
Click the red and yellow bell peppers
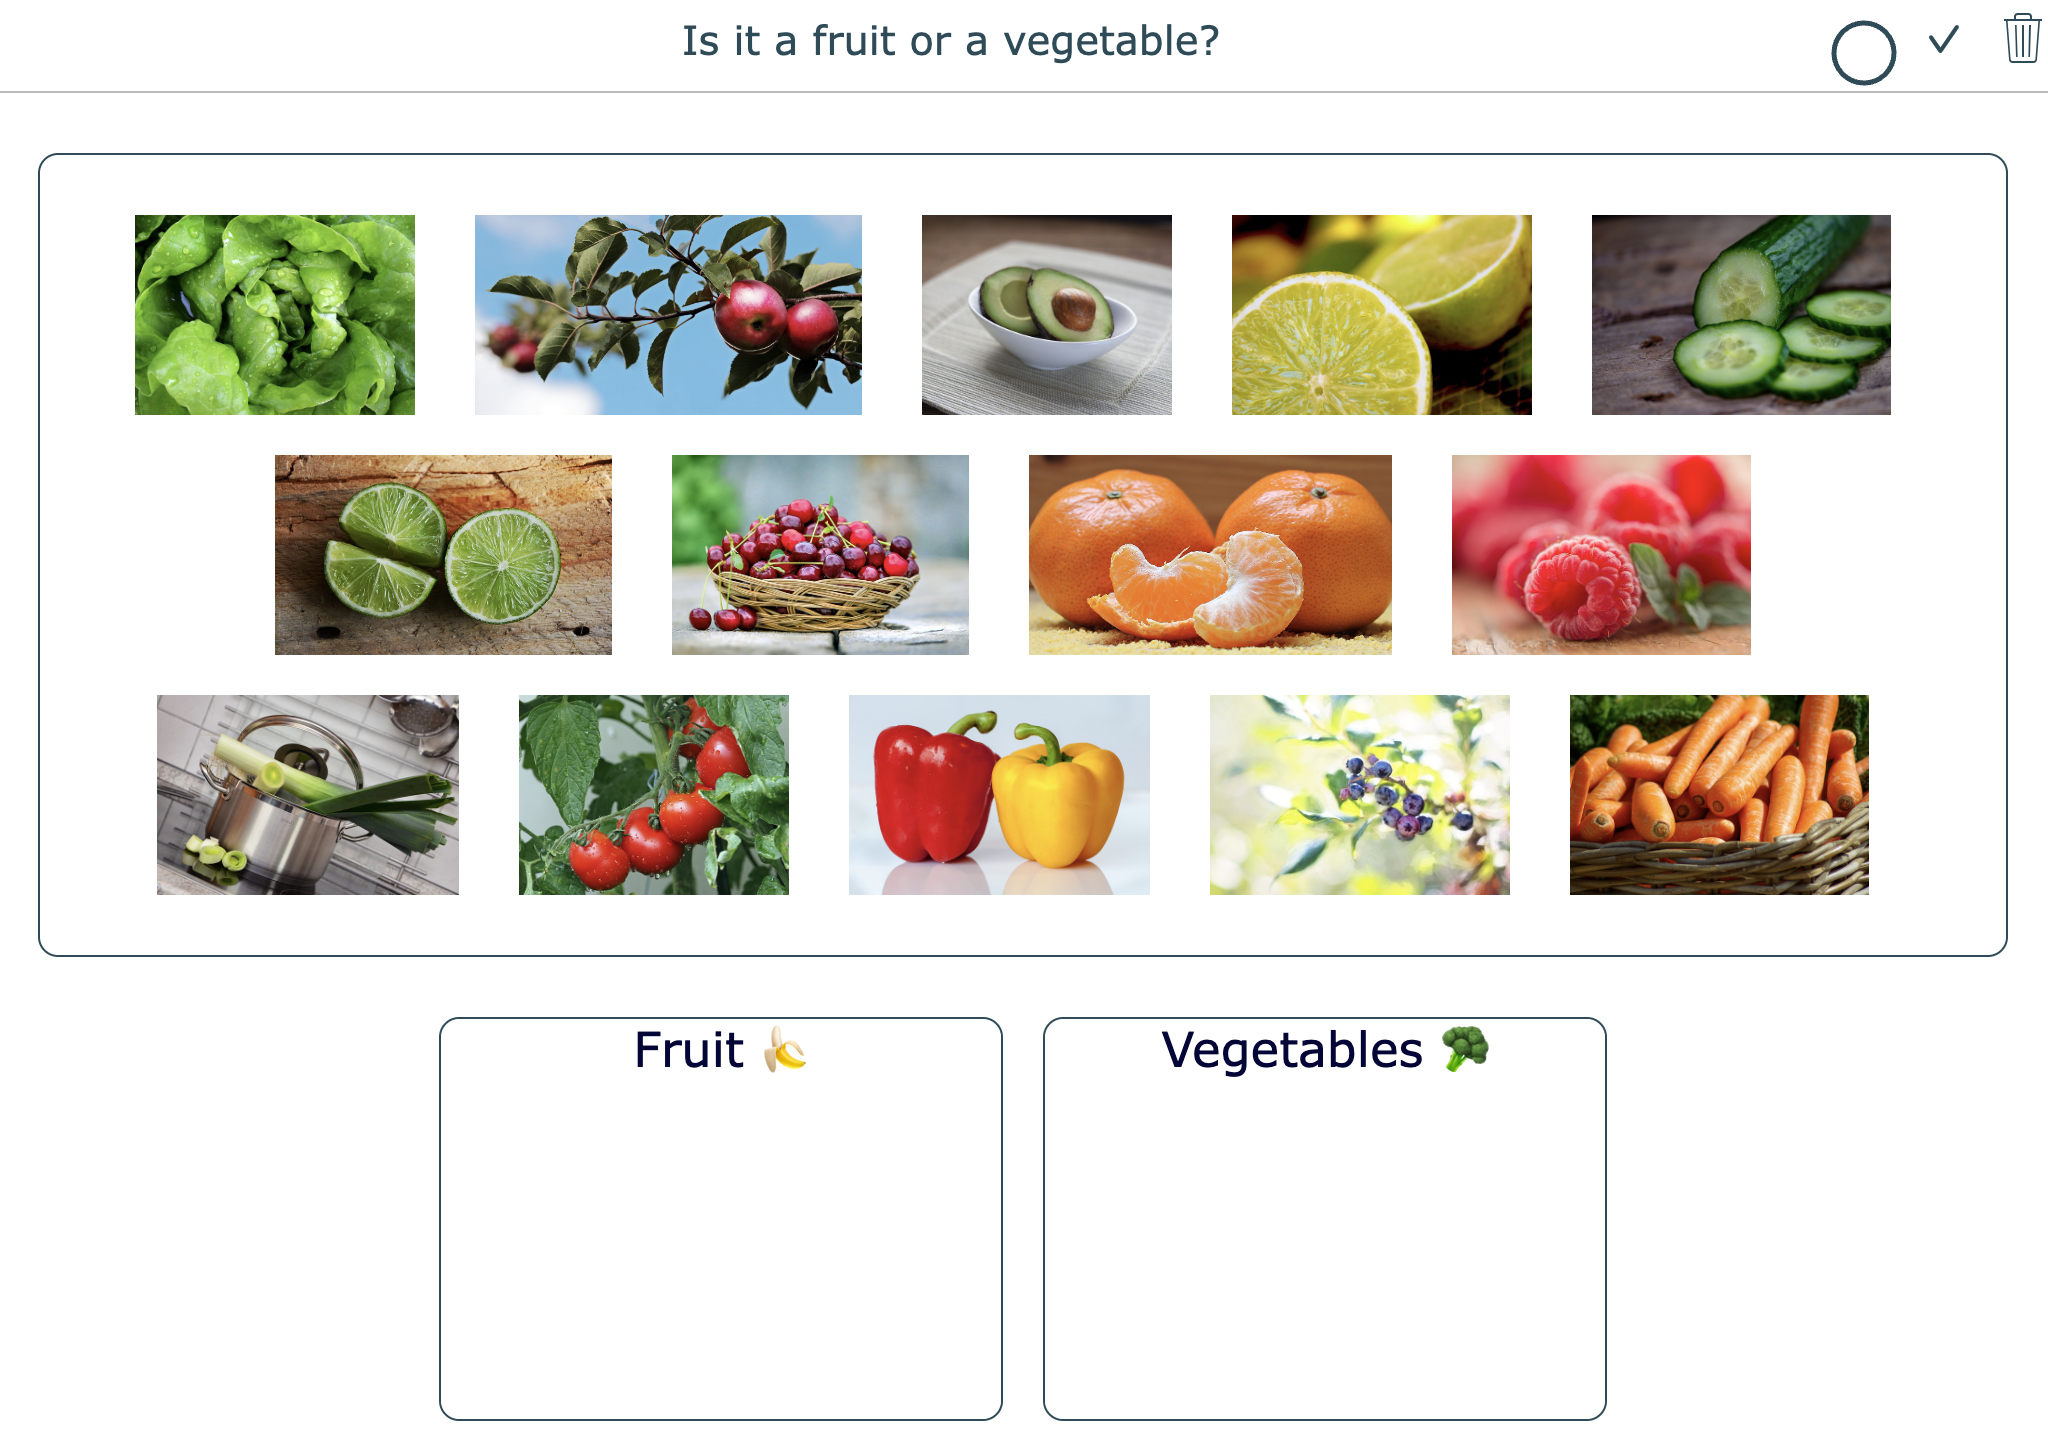coord(999,795)
